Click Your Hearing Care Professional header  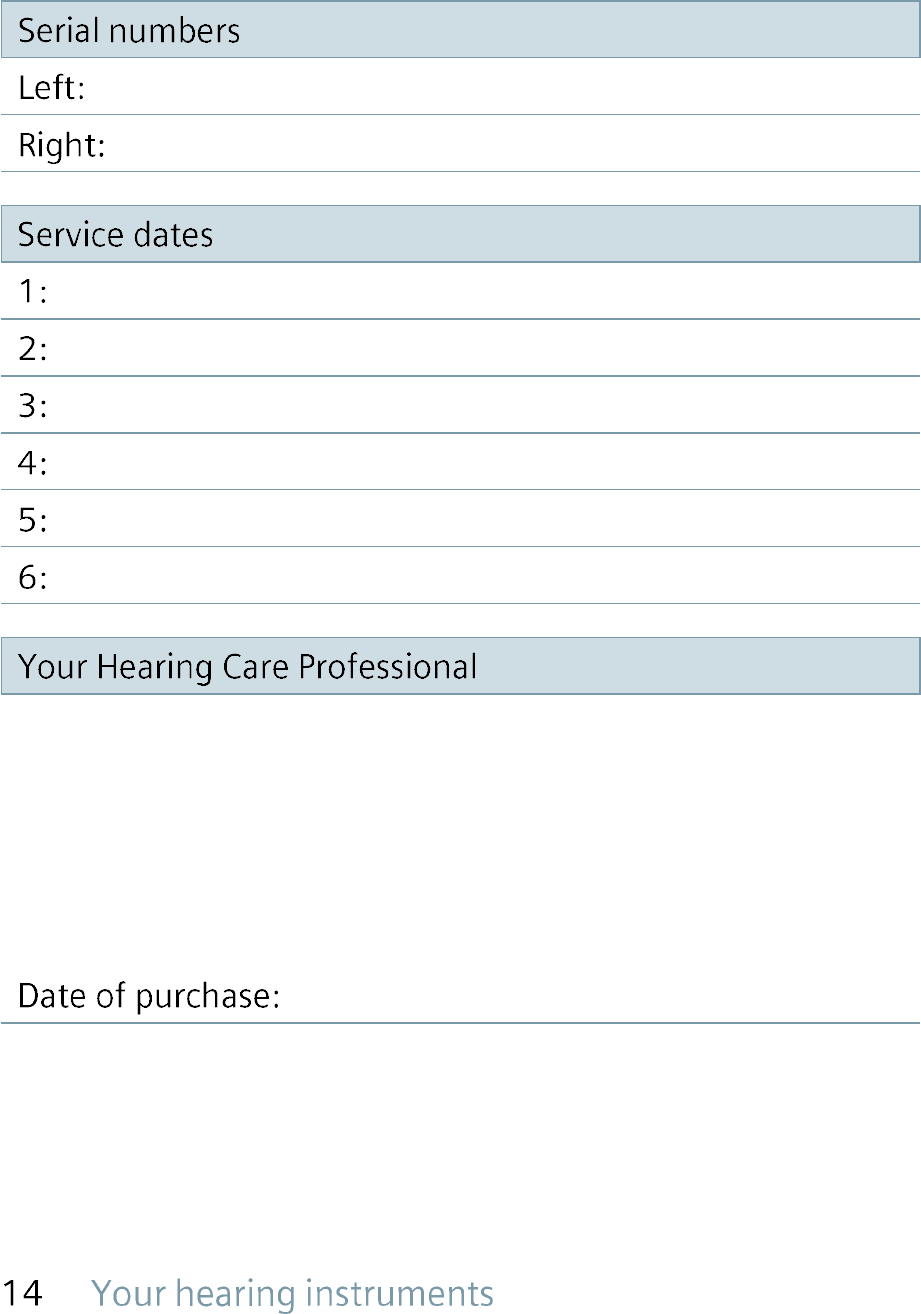(x=460, y=666)
